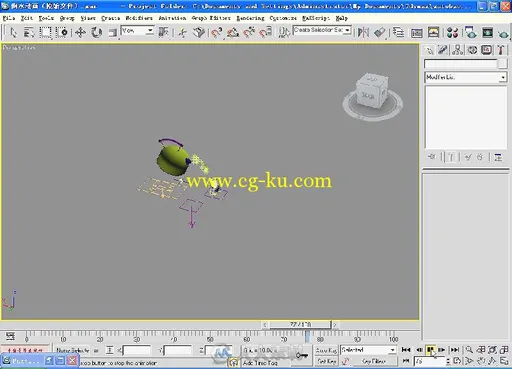Open Mini Curve Editor toggle on timeline
Screen dimensions: 512x369
click(10, 336)
